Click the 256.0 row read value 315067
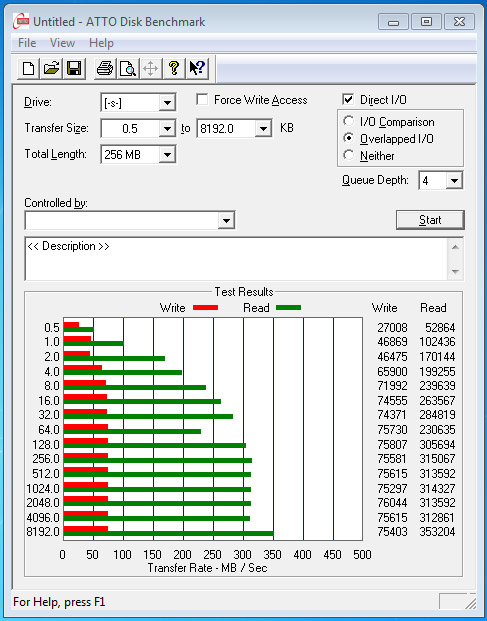 (x=437, y=459)
